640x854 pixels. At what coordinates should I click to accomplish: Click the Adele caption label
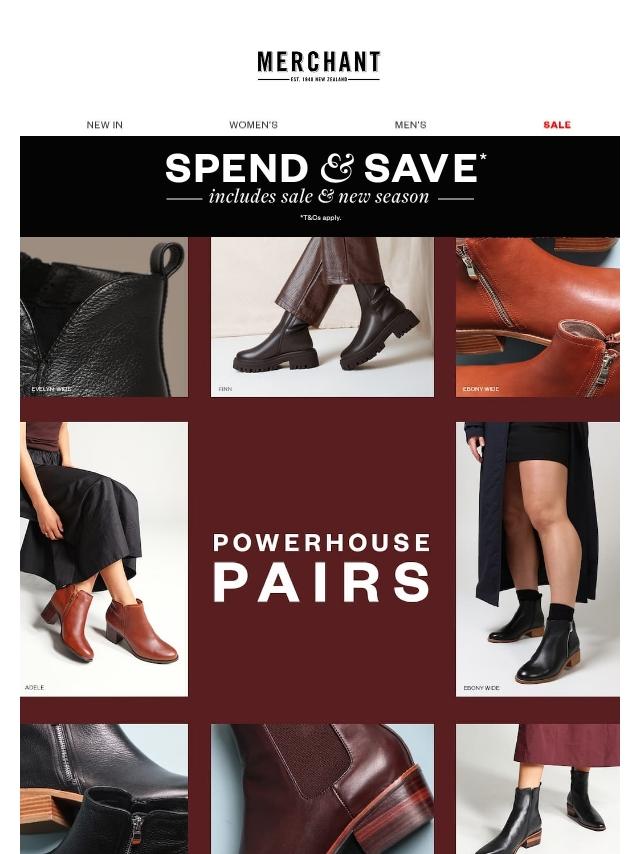[34, 688]
